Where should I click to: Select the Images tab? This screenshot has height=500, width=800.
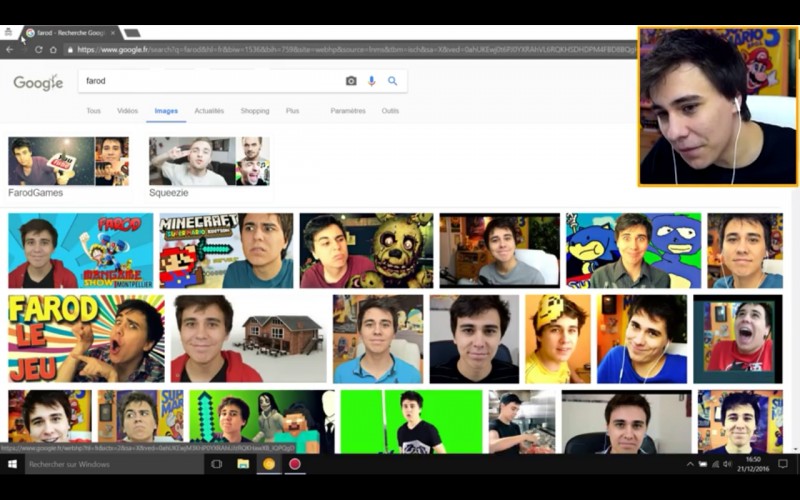click(x=166, y=111)
